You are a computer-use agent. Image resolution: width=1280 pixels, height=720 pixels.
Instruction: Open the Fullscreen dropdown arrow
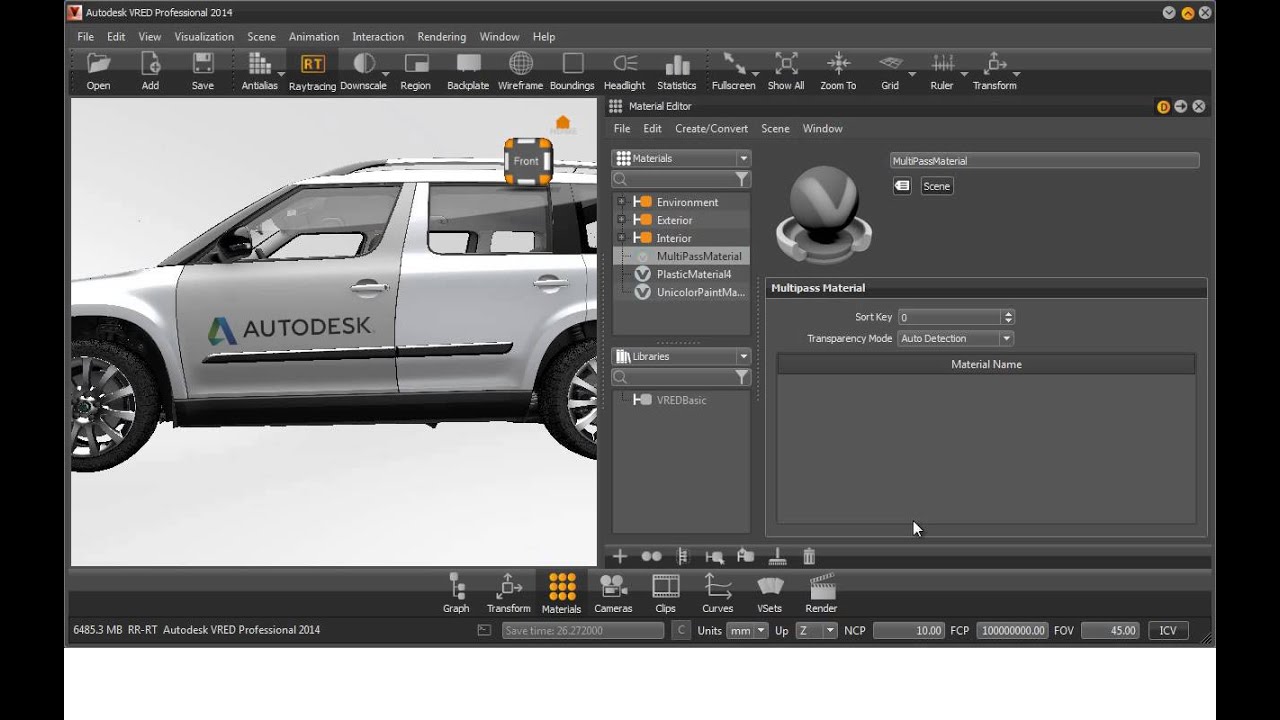[x=755, y=74]
